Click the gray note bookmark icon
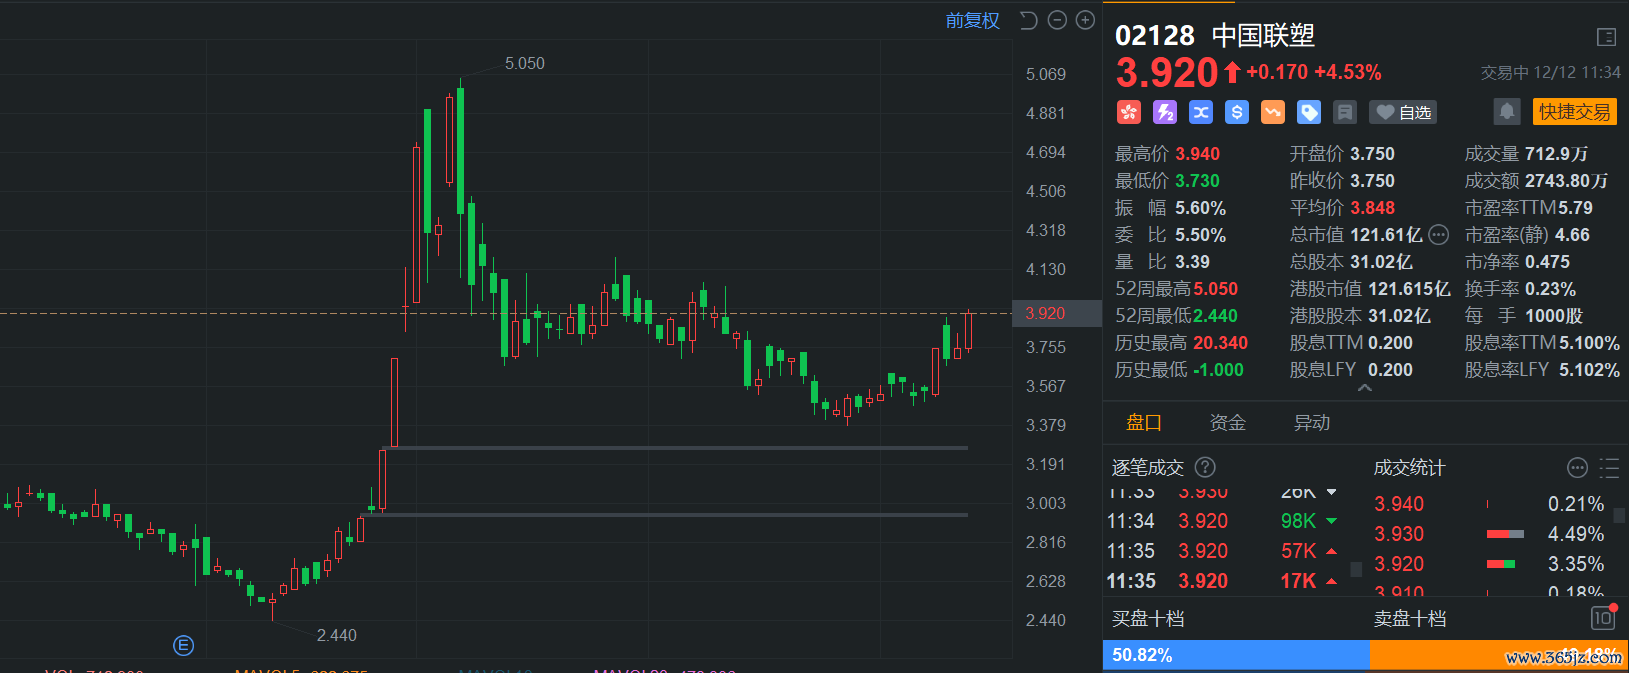1629x673 pixels. (1345, 112)
